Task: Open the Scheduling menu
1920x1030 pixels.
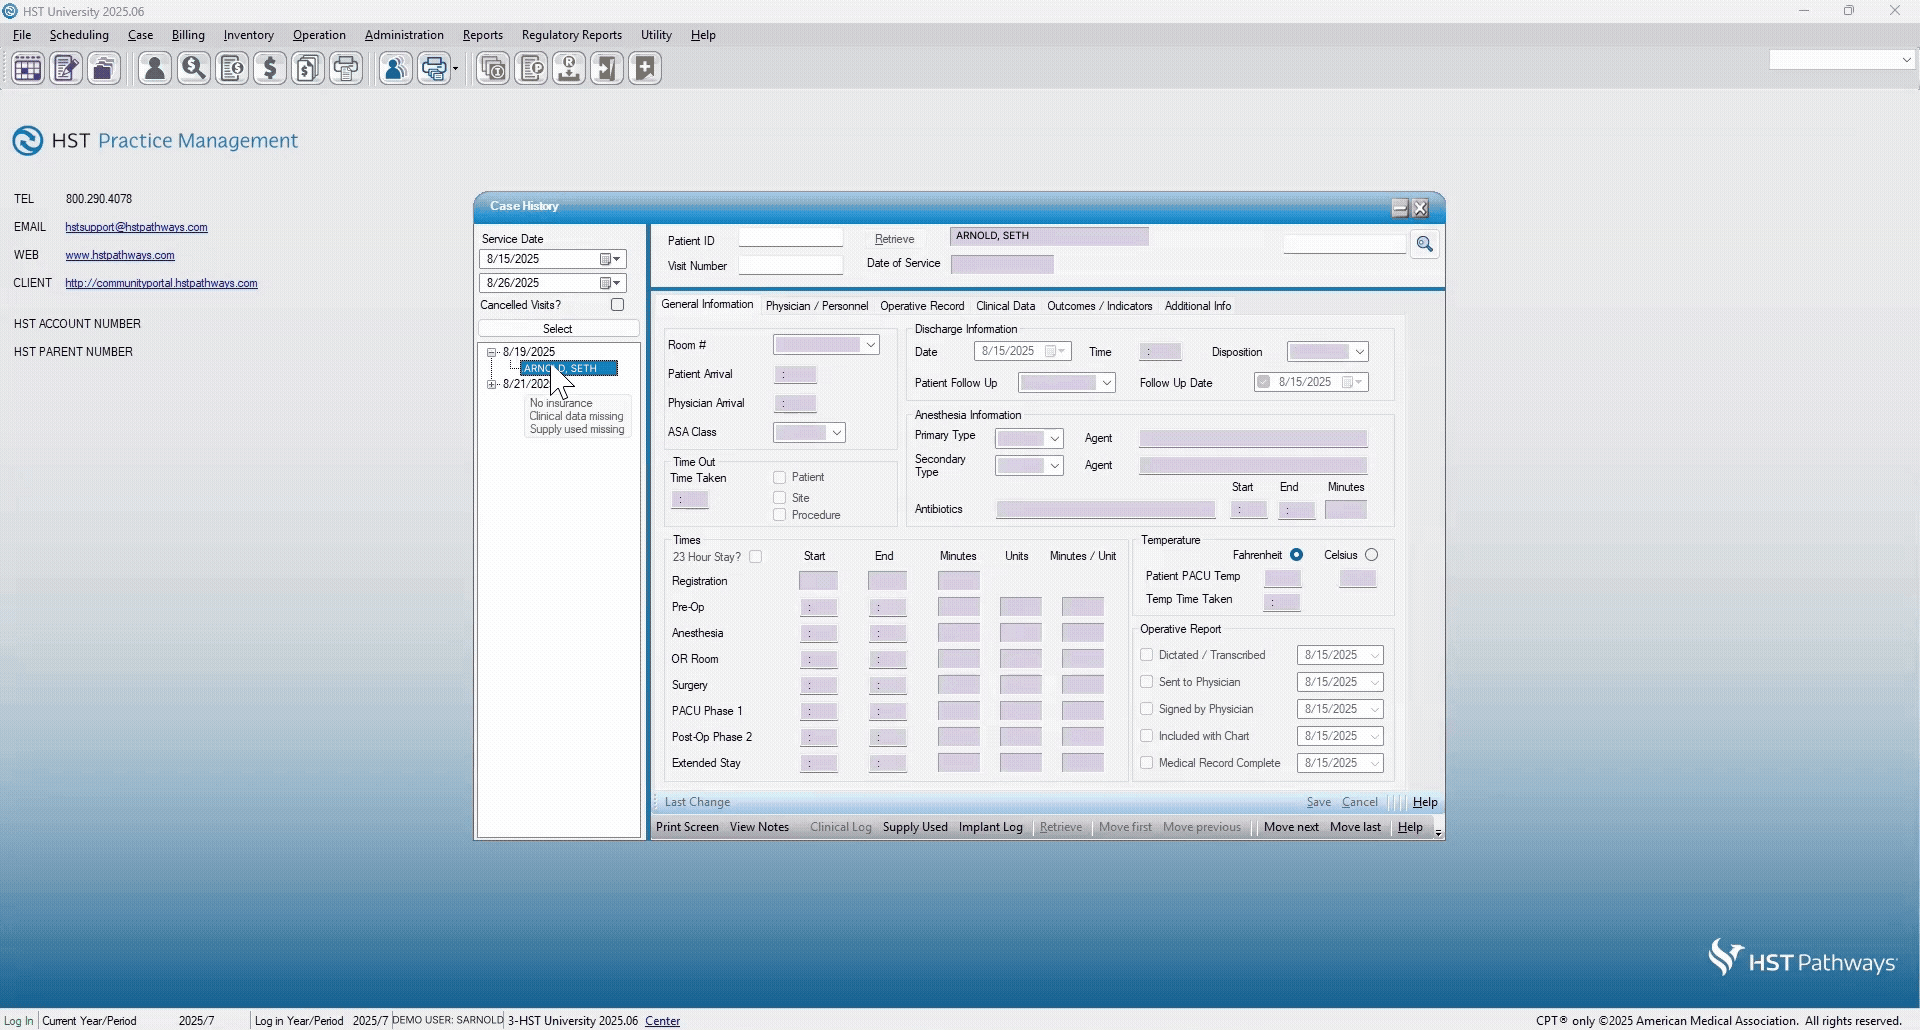Action: click(79, 35)
